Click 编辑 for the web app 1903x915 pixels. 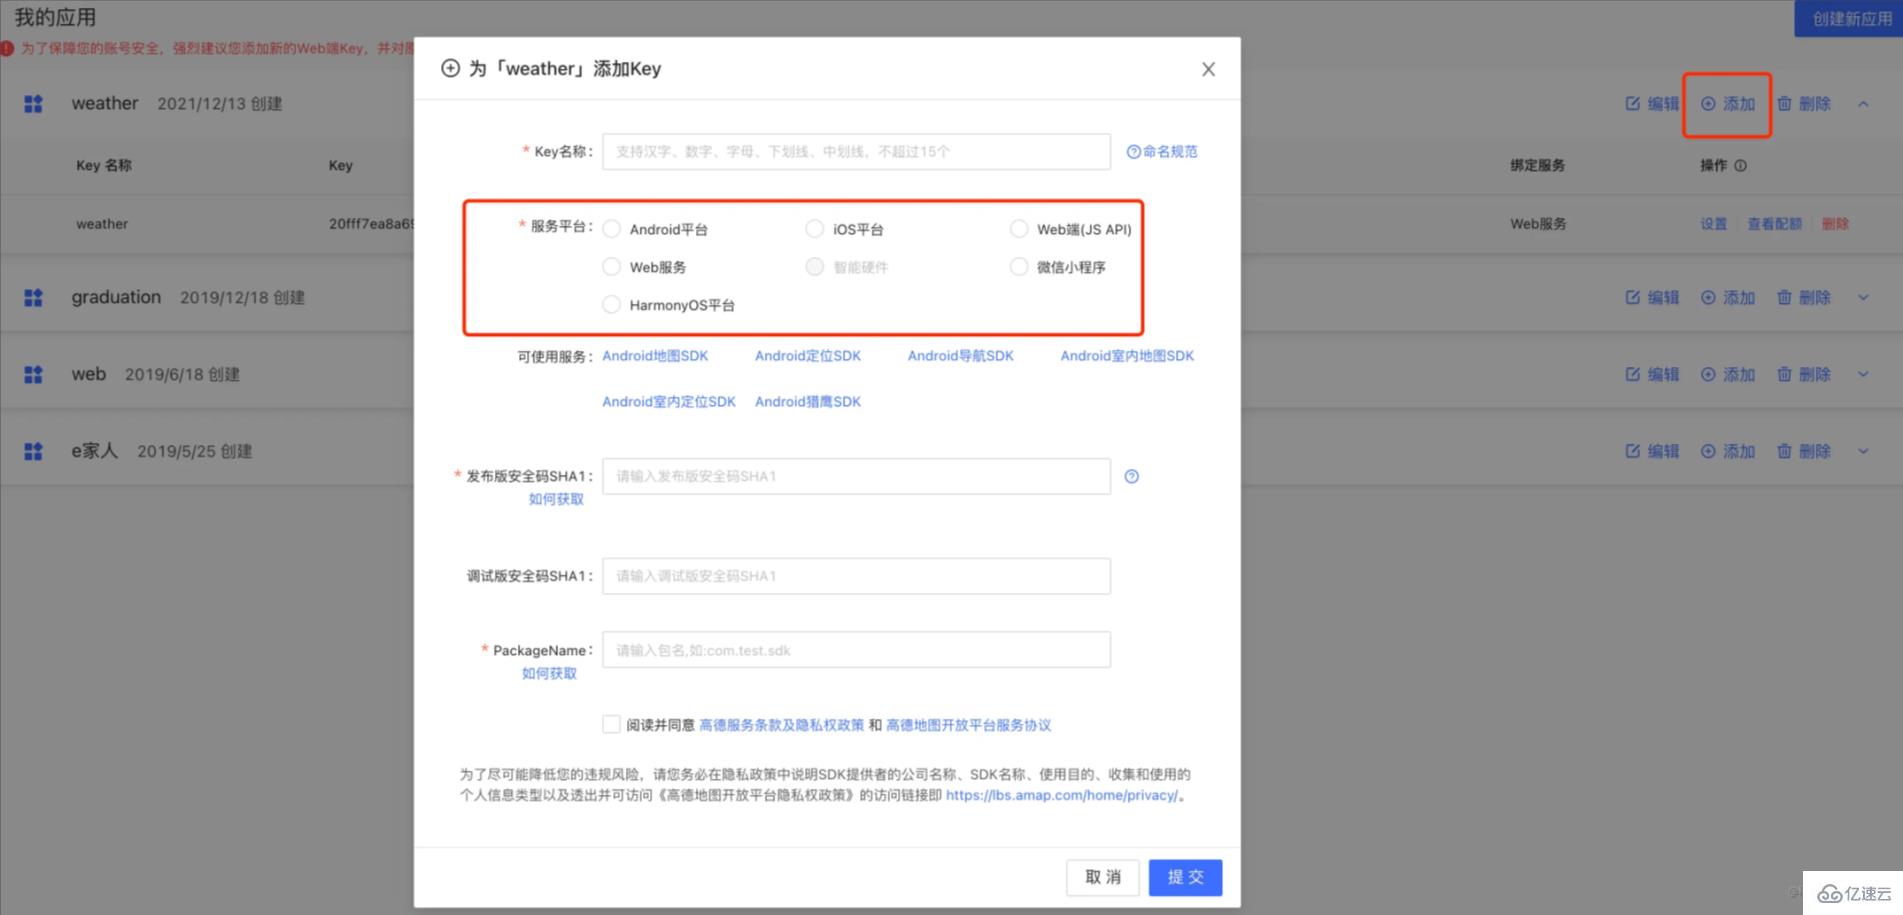tap(1652, 374)
